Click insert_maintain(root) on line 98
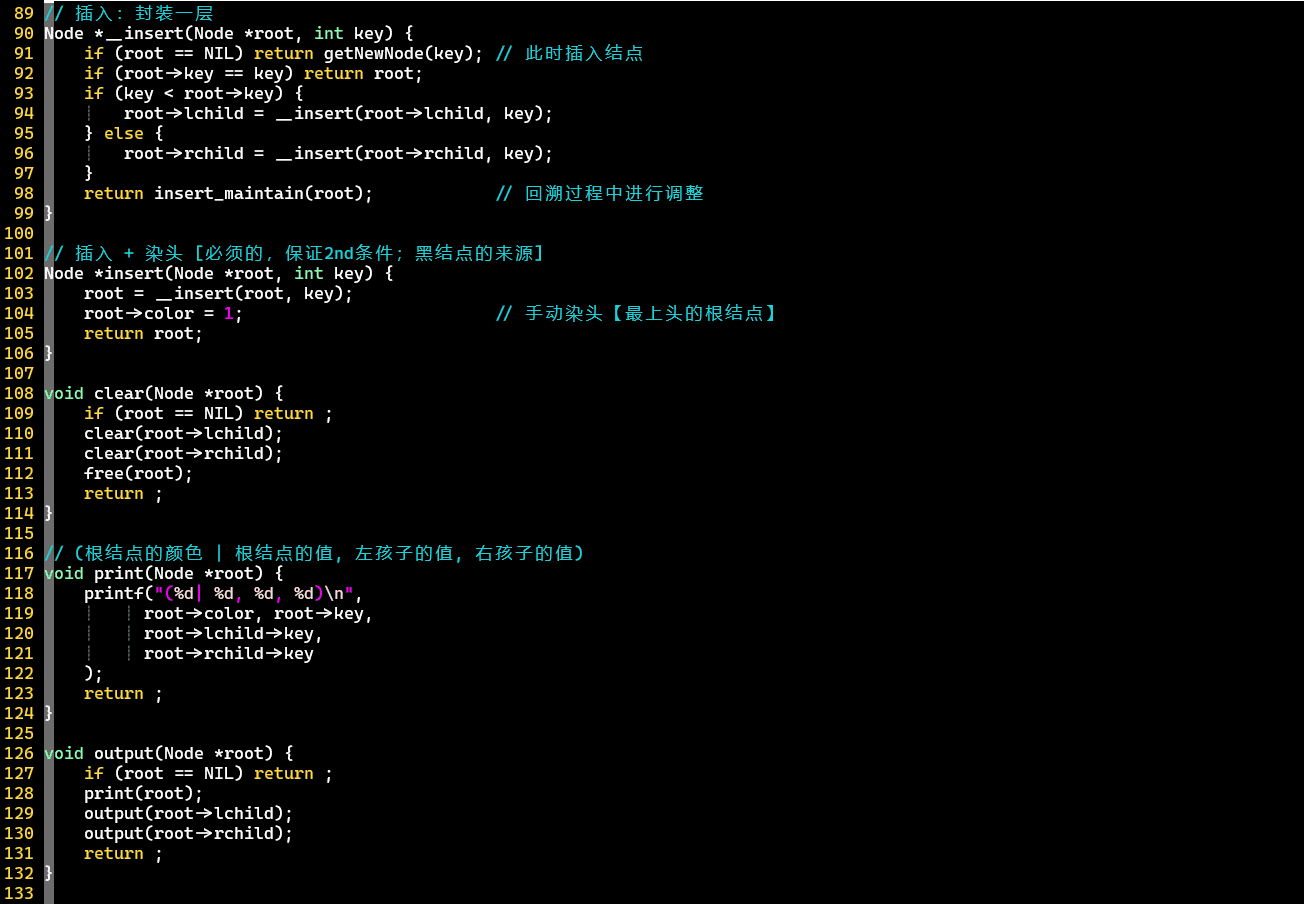 (259, 193)
